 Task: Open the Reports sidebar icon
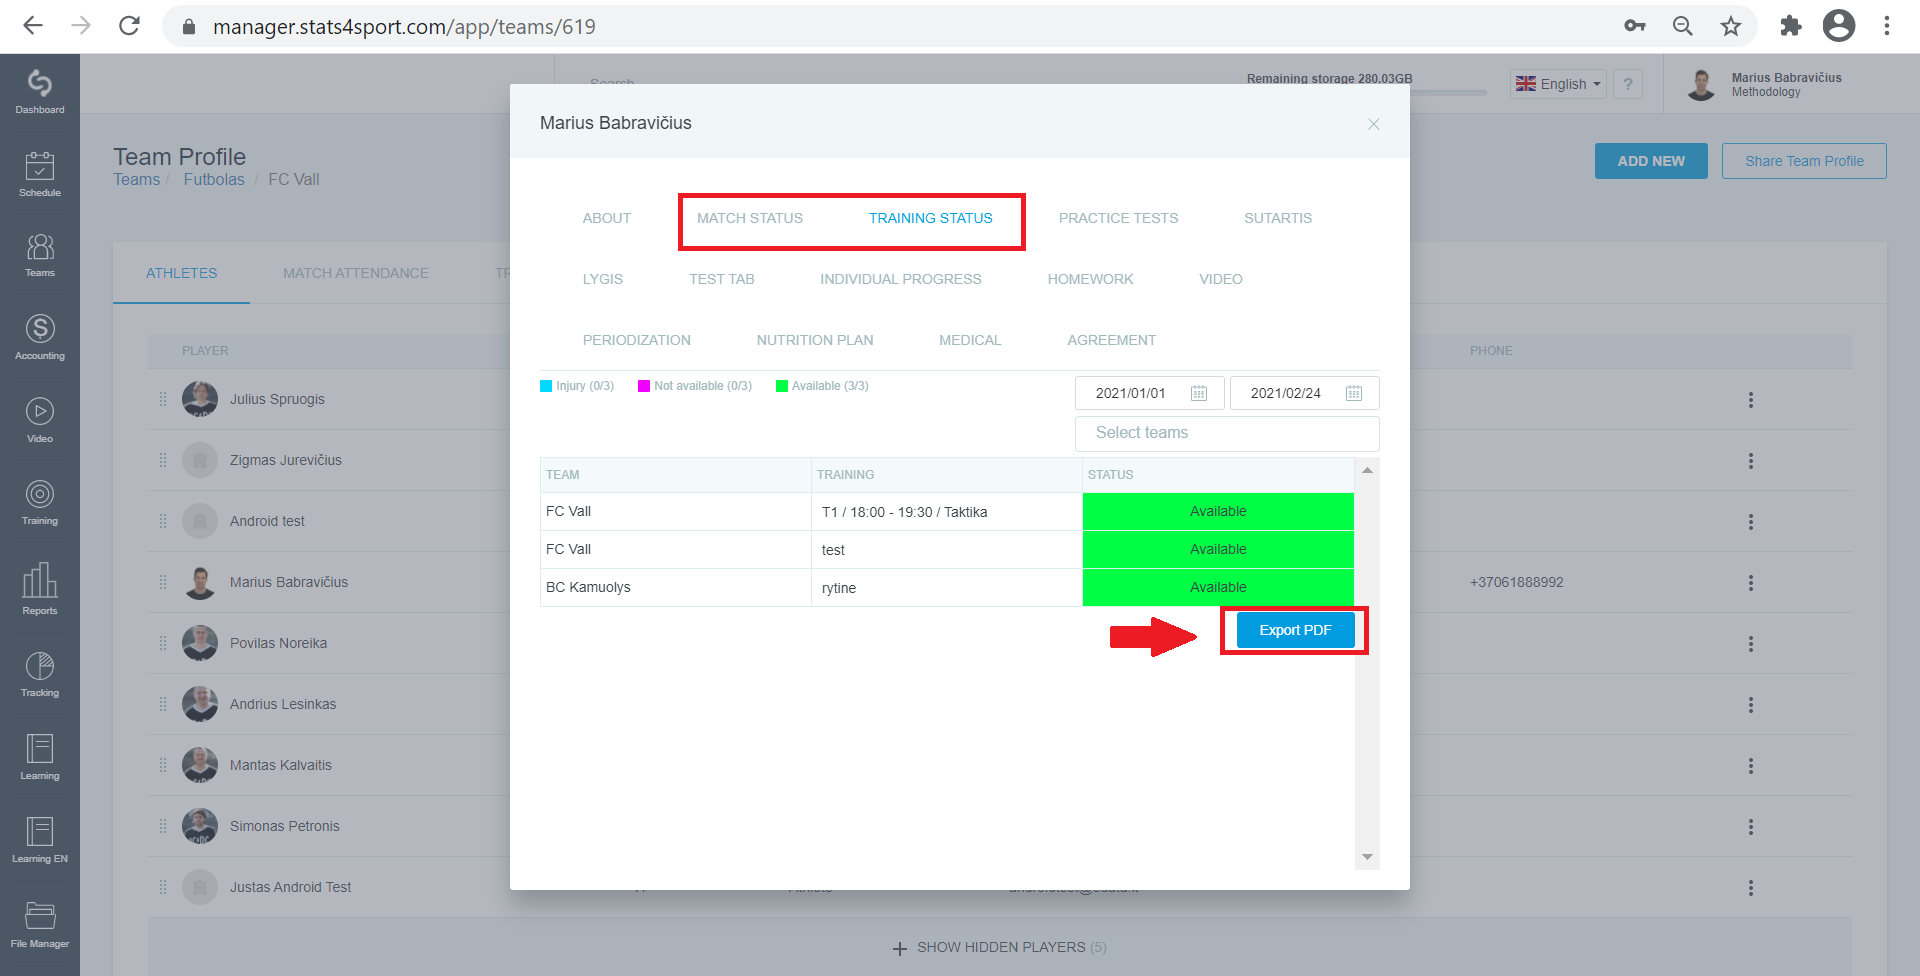coord(40,588)
